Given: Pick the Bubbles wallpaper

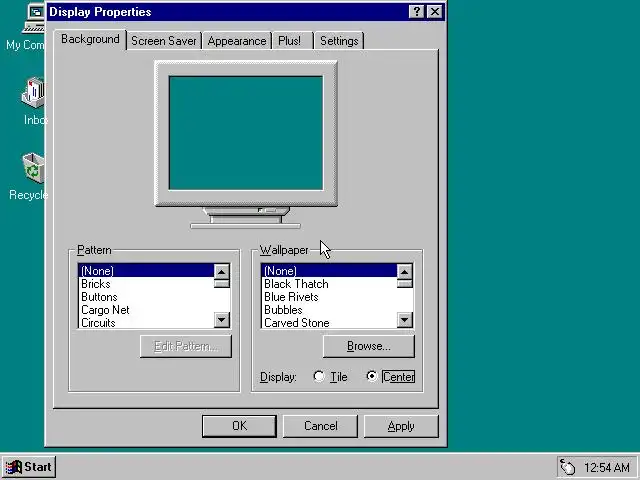Looking at the screenshot, I should (x=329, y=310).
